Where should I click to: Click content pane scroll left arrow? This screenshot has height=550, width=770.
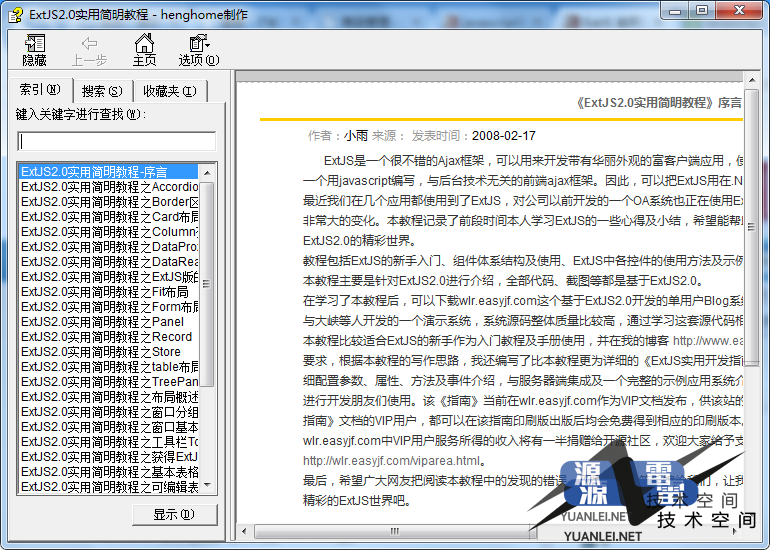pyautogui.click(x=245, y=531)
